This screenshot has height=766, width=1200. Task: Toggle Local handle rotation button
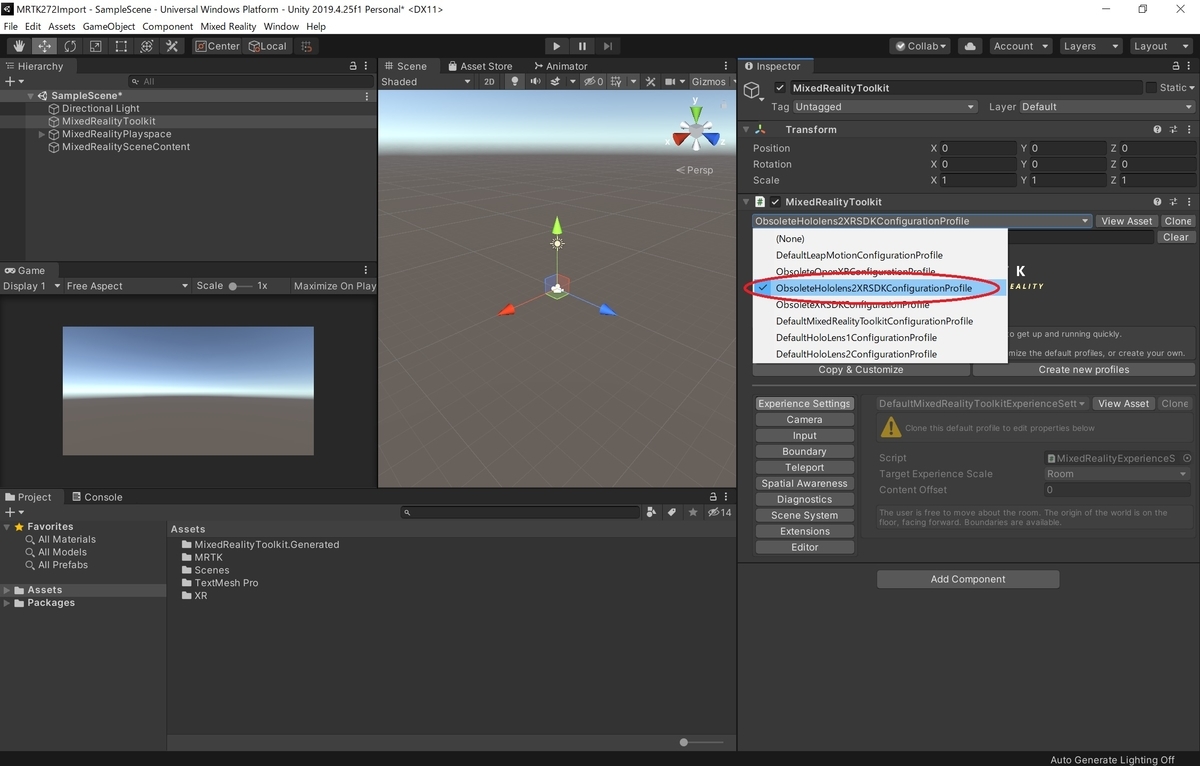(x=267, y=46)
